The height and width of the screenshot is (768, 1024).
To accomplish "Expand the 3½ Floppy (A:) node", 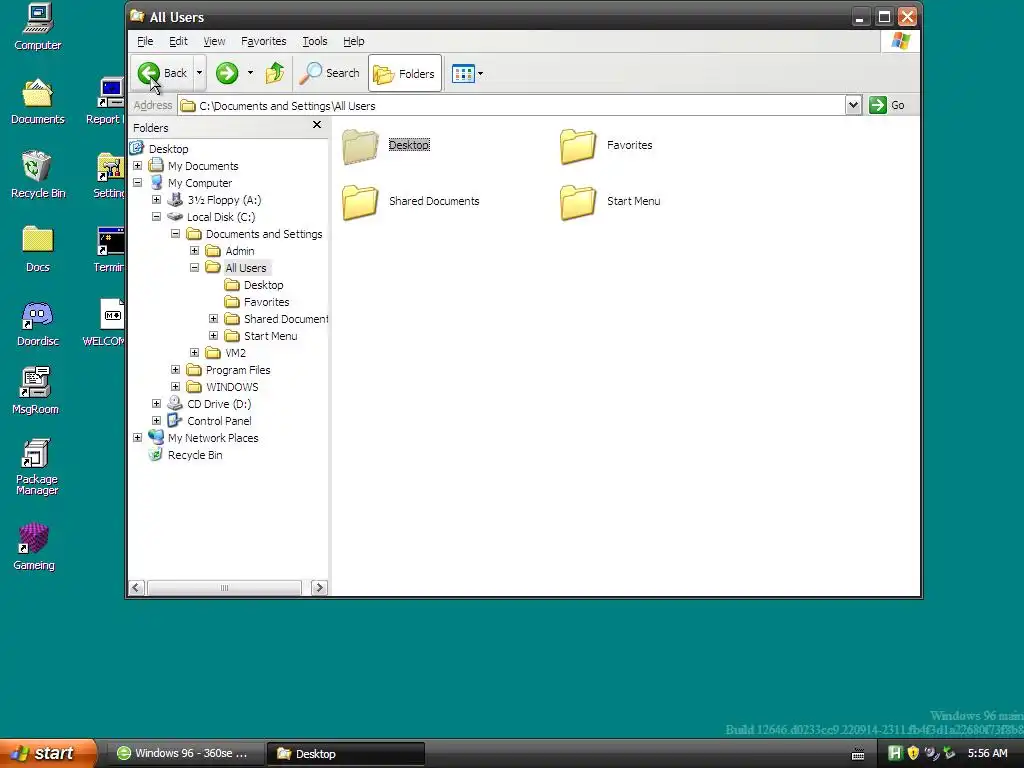I will (x=157, y=200).
